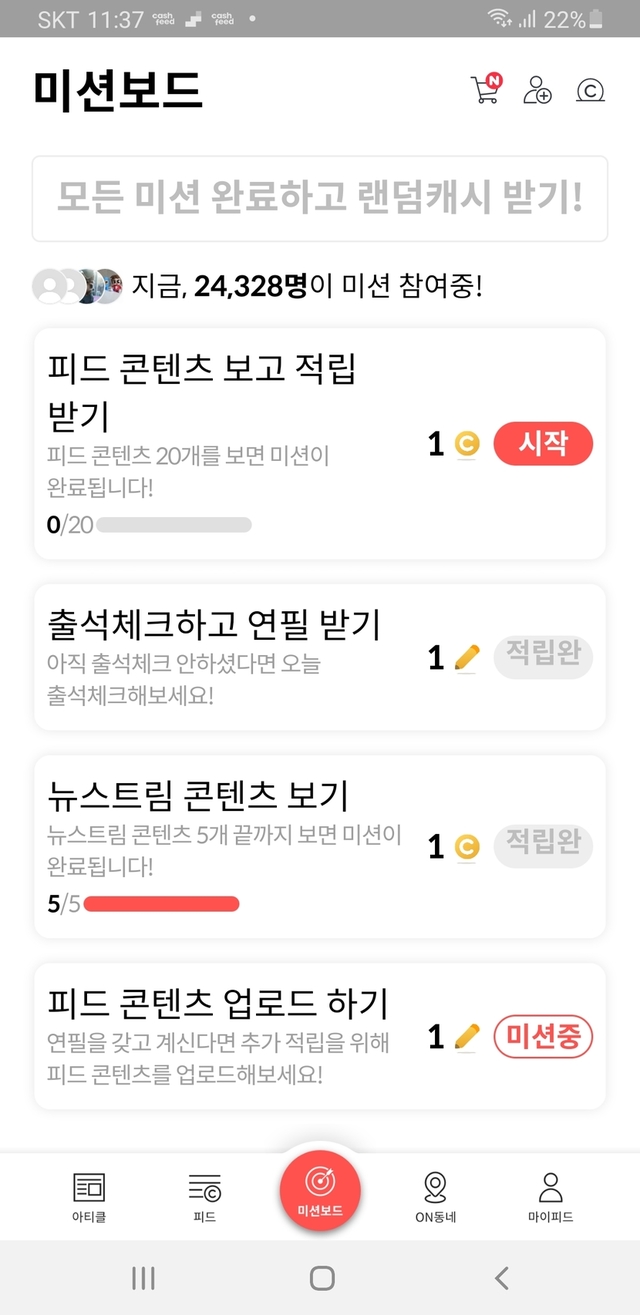Click the 0/20 feed progress bar
The image size is (640, 1315).
coord(173,525)
